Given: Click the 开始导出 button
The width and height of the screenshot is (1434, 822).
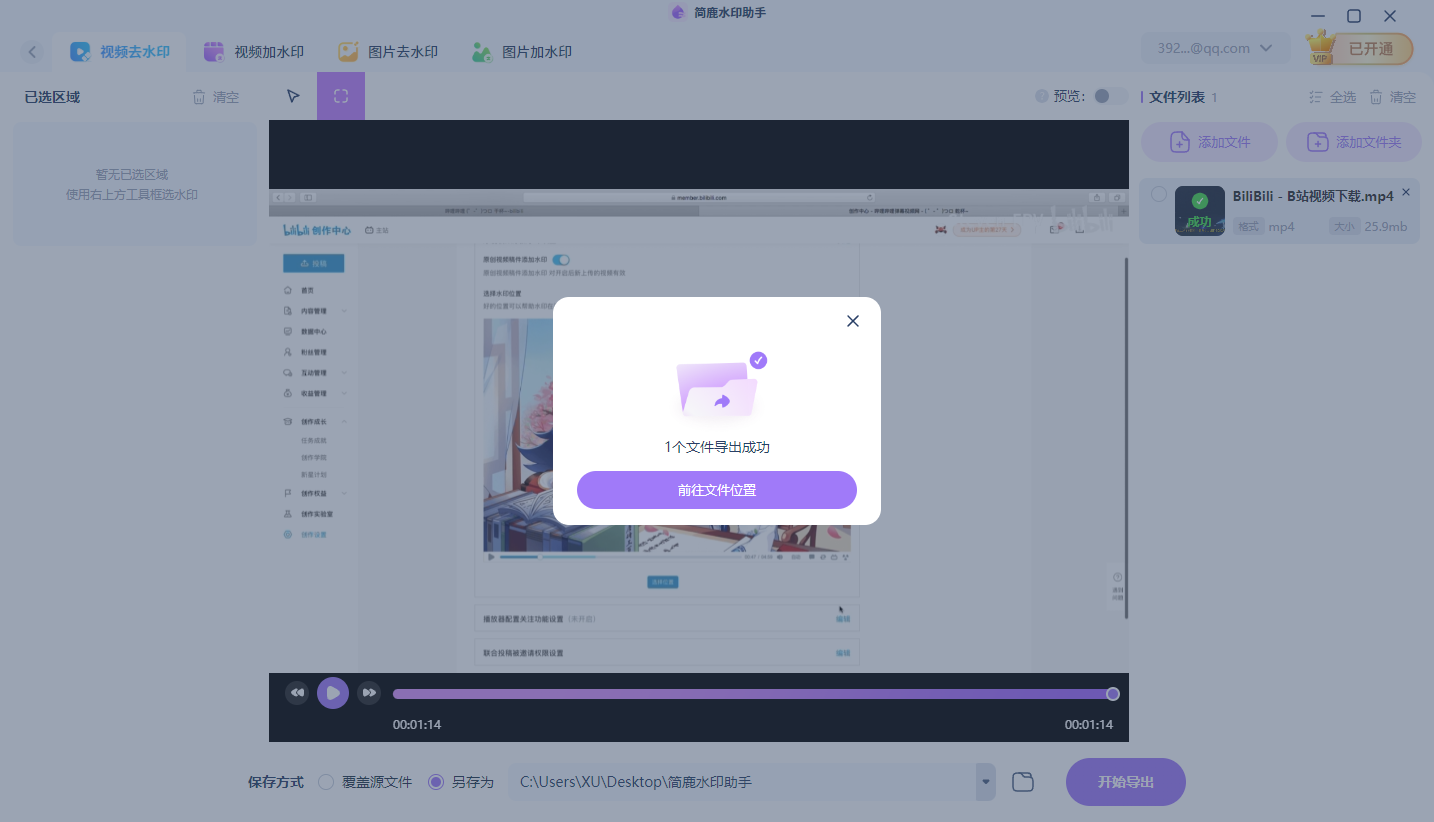Looking at the screenshot, I should 1126,782.
